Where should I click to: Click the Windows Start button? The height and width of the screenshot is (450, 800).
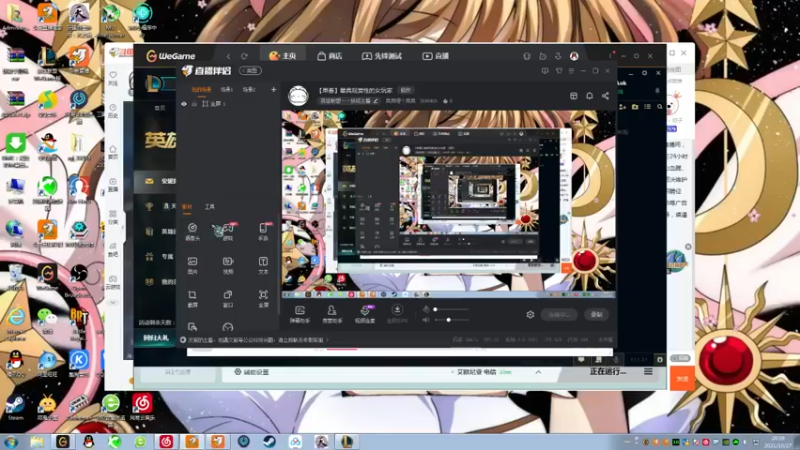tap(10, 441)
